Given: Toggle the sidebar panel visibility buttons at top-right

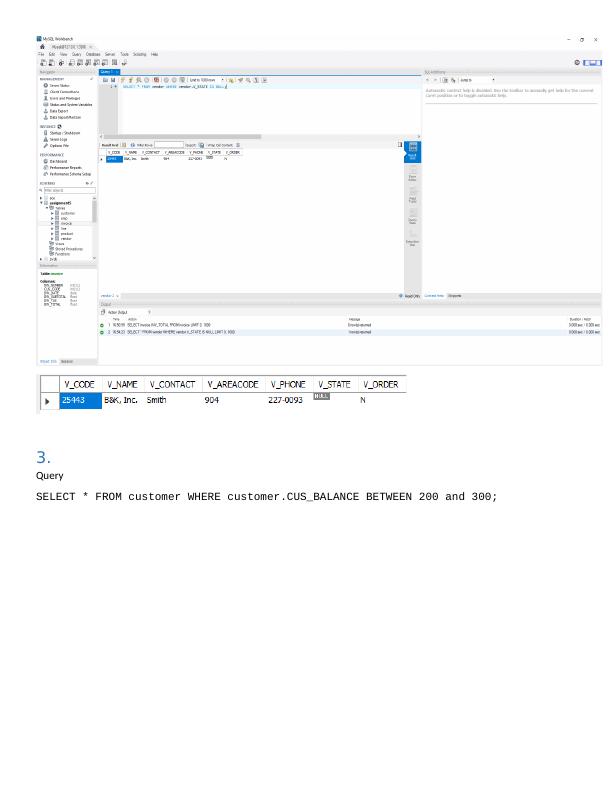Looking at the screenshot, I should click(593, 63).
